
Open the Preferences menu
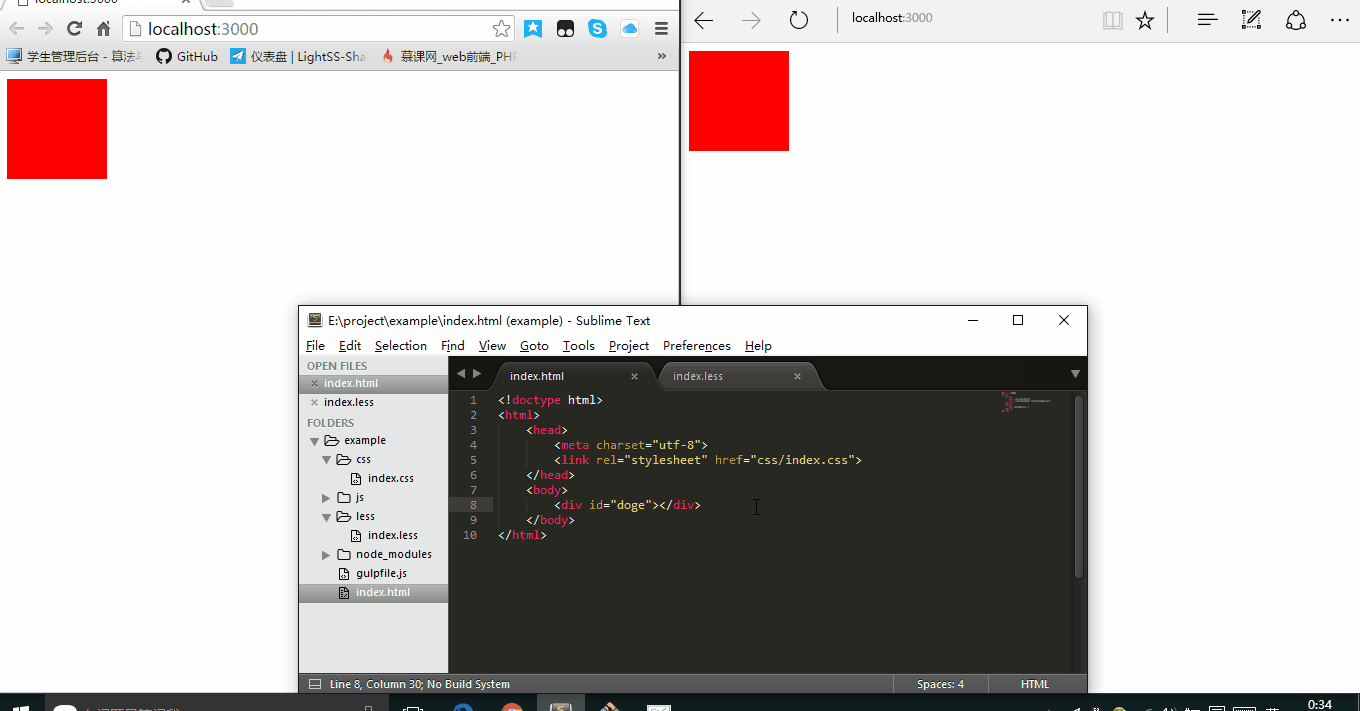pos(697,345)
